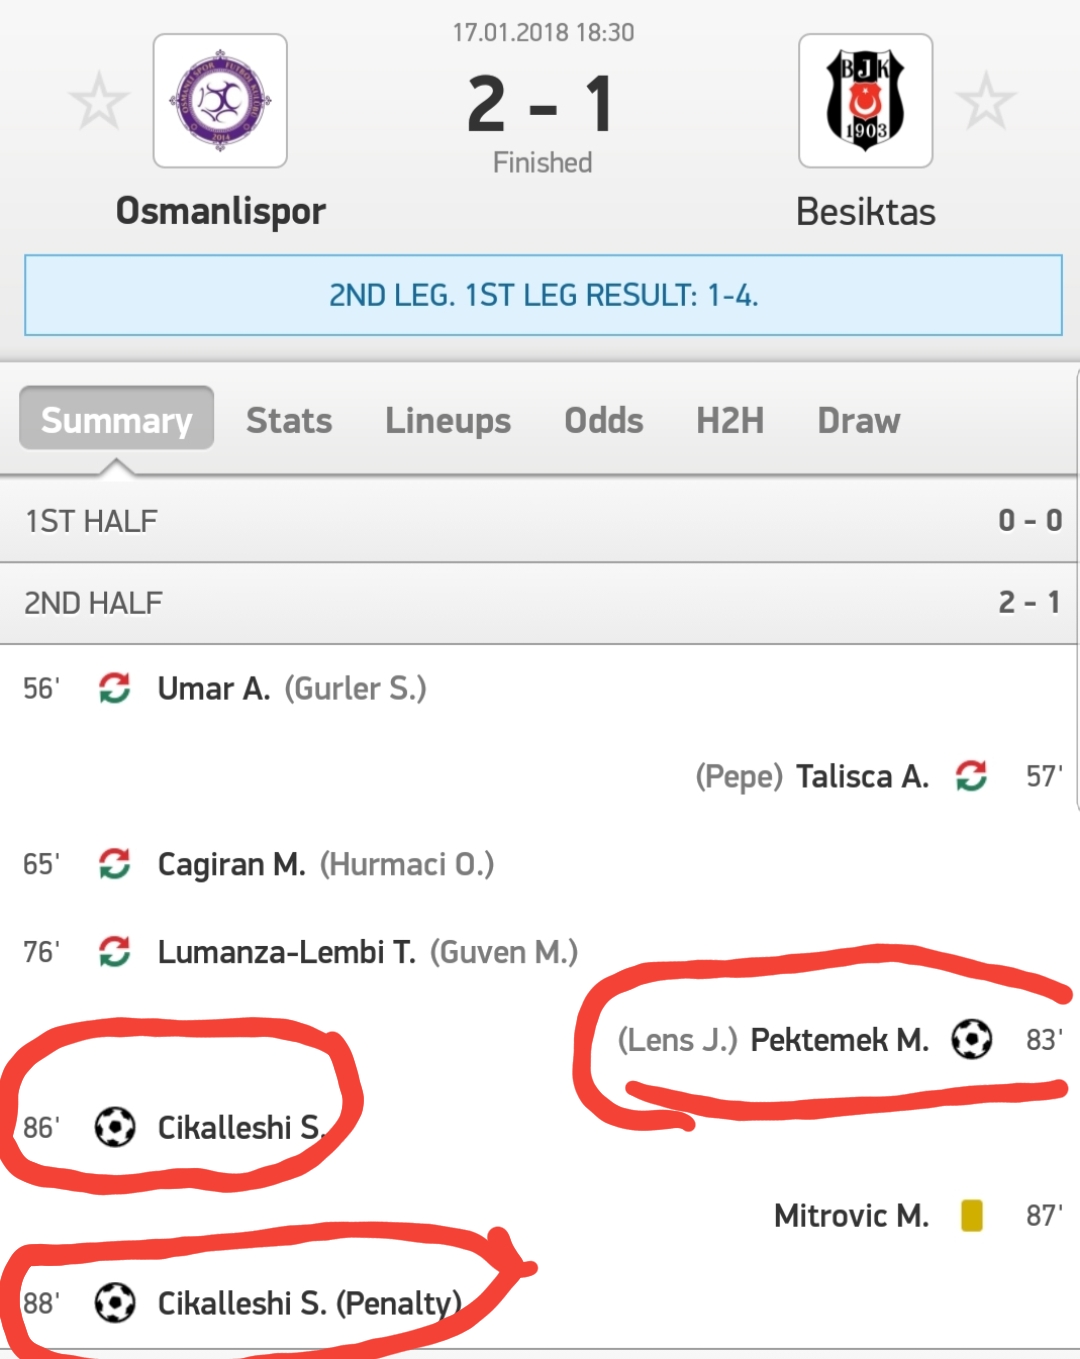This screenshot has height=1359, width=1080.
Task: Favorite Besiktas with the star icon
Action: click(x=986, y=101)
